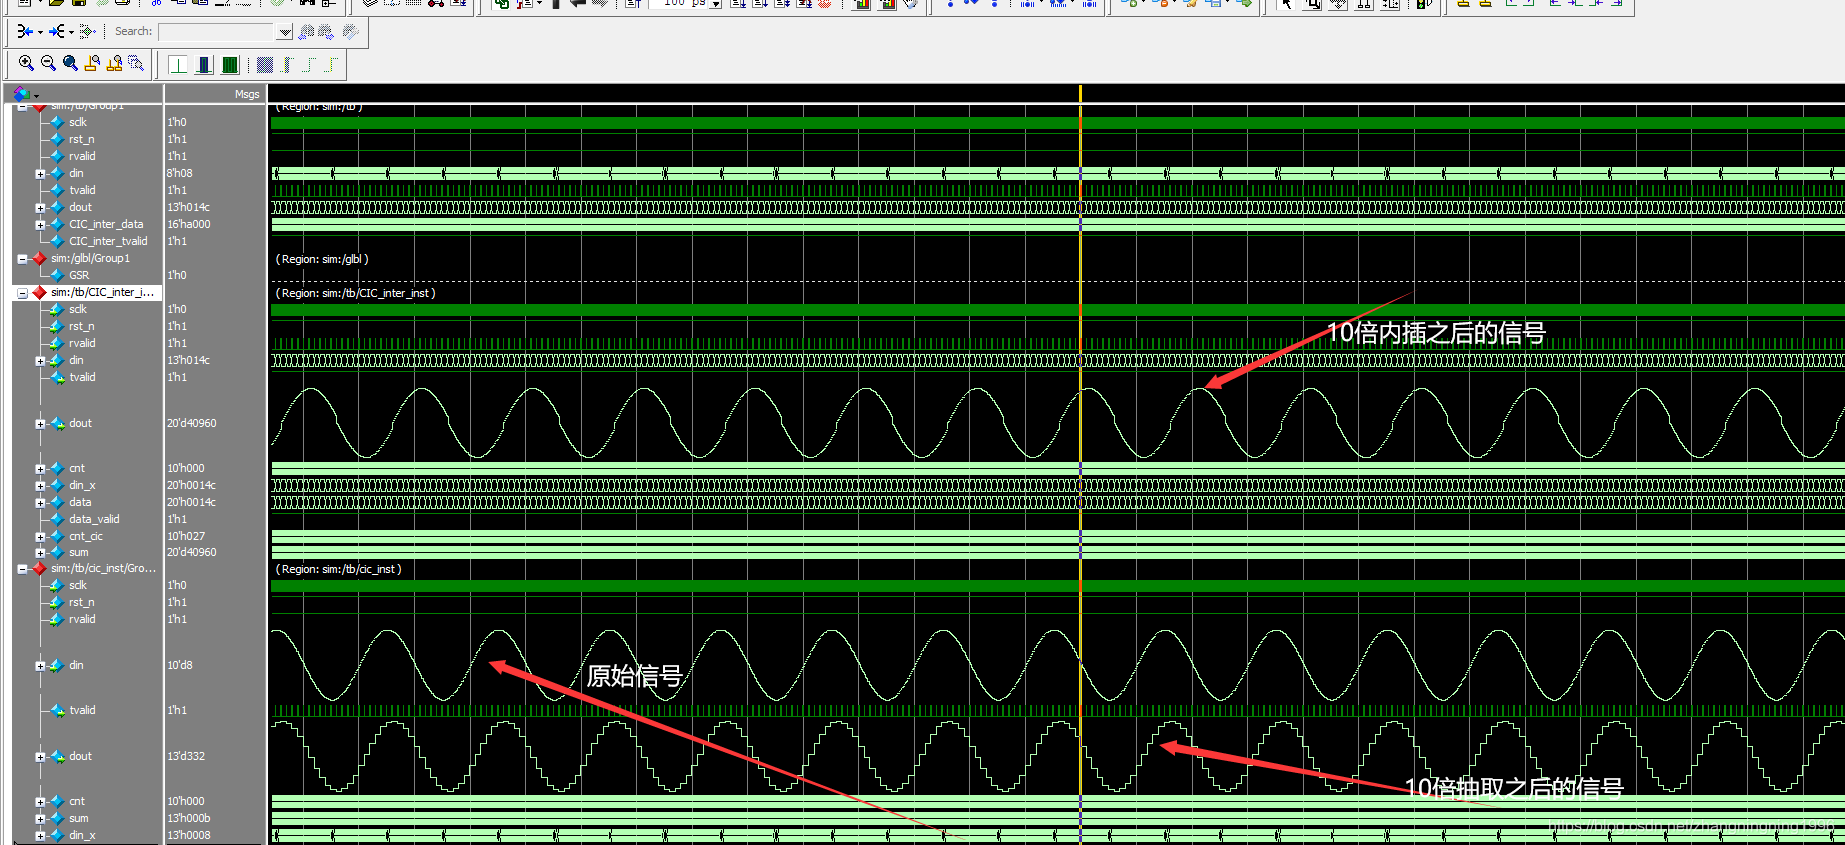Click the Zoom In magnifier icon
1845x845 pixels.
tap(26, 63)
